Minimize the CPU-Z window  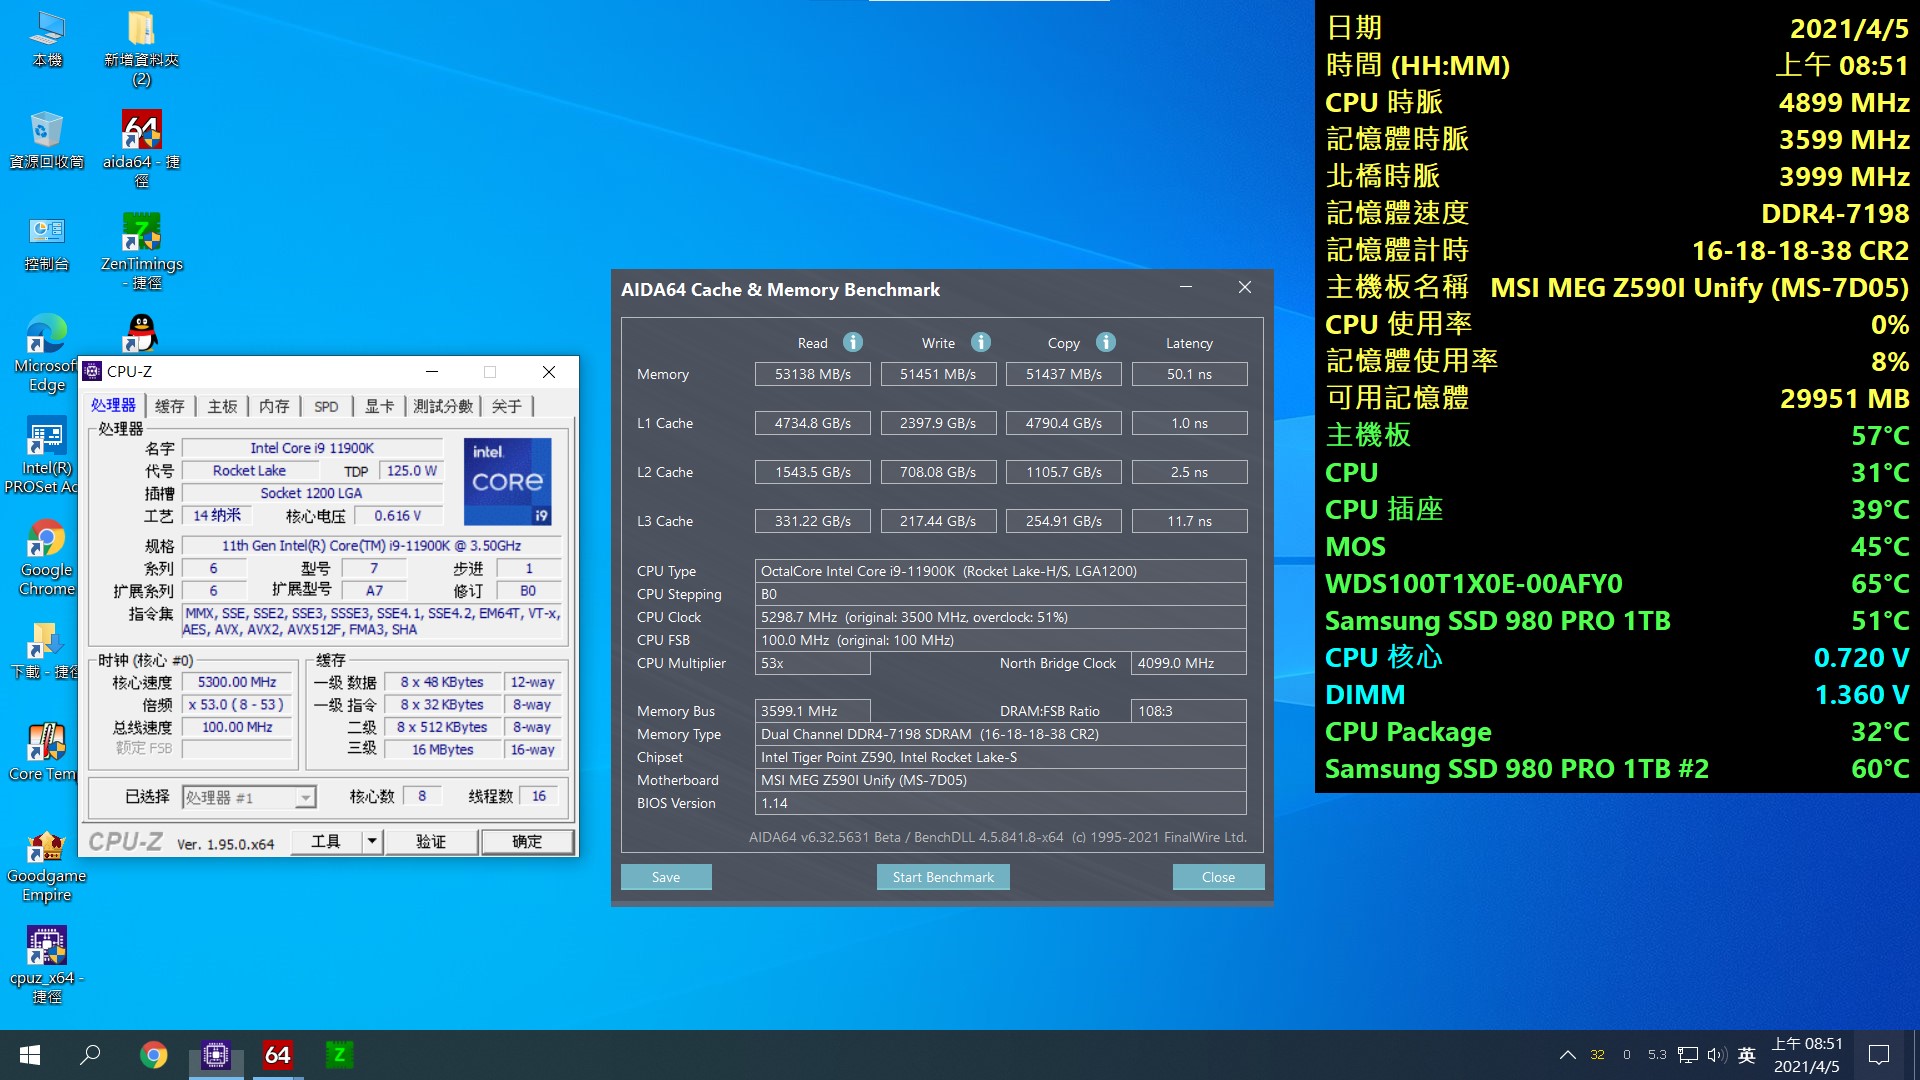coord(432,371)
